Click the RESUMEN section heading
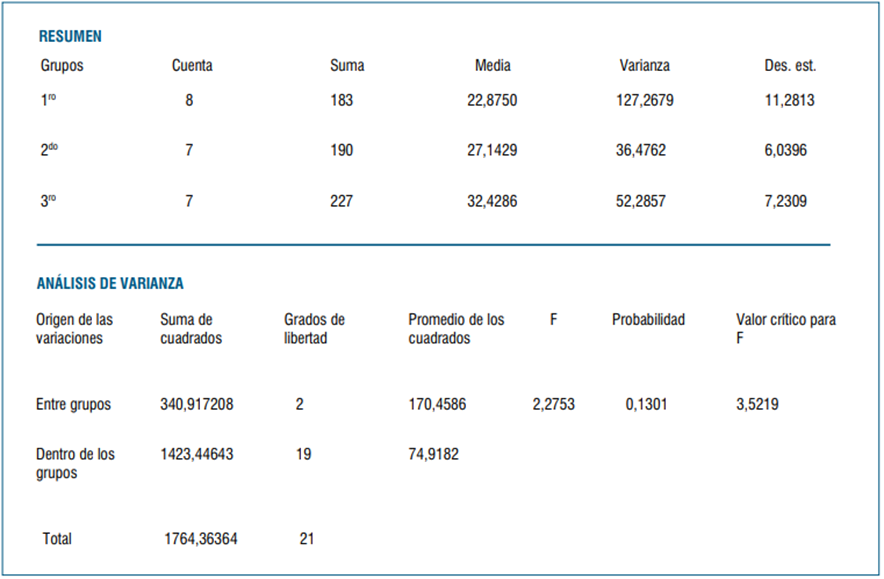 tap(70, 36)
